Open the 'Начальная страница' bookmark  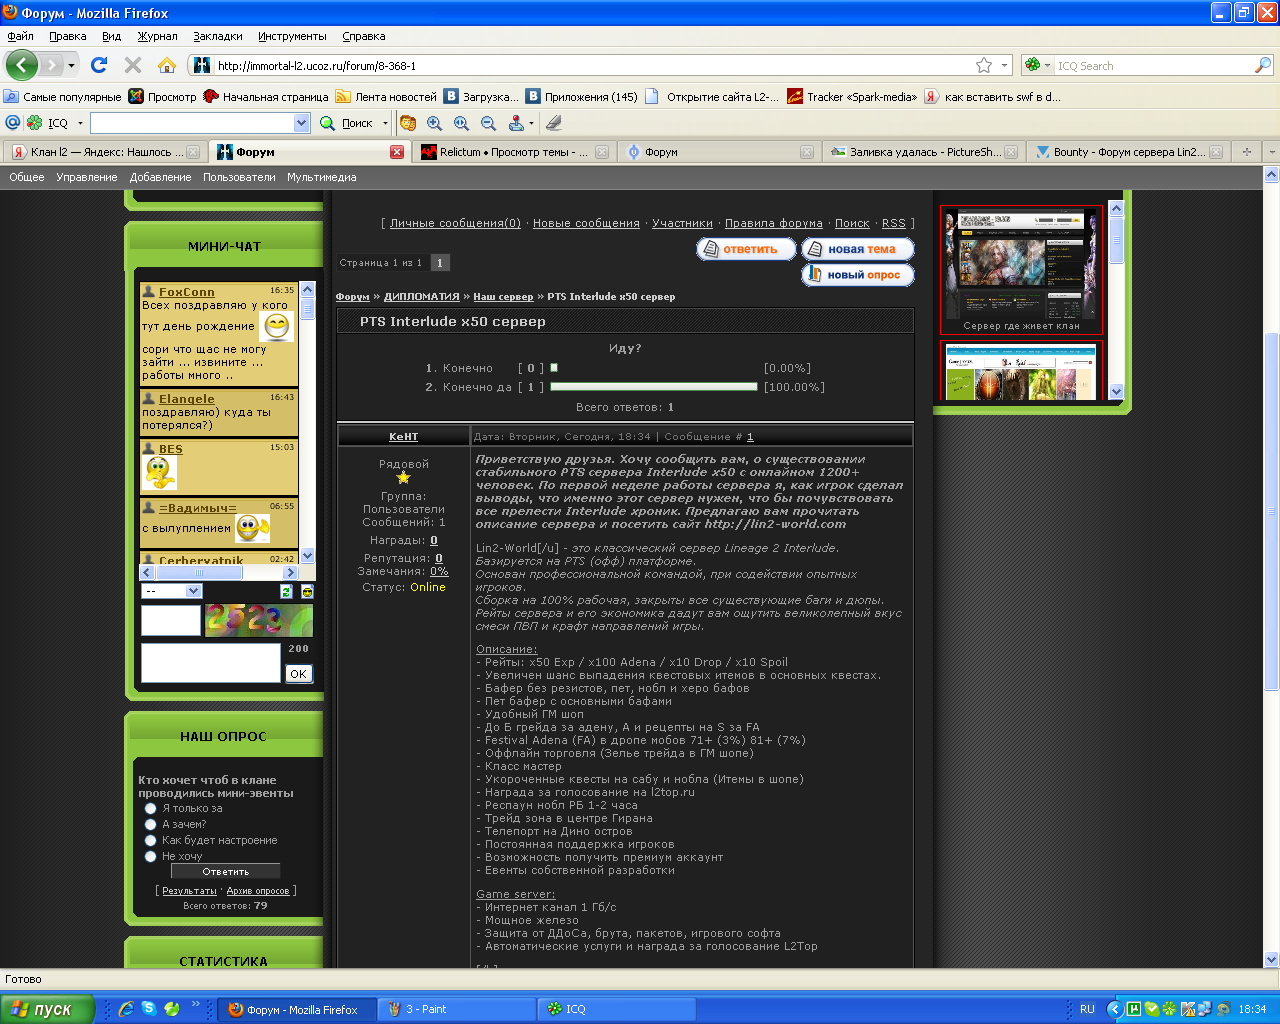[266, 97]
